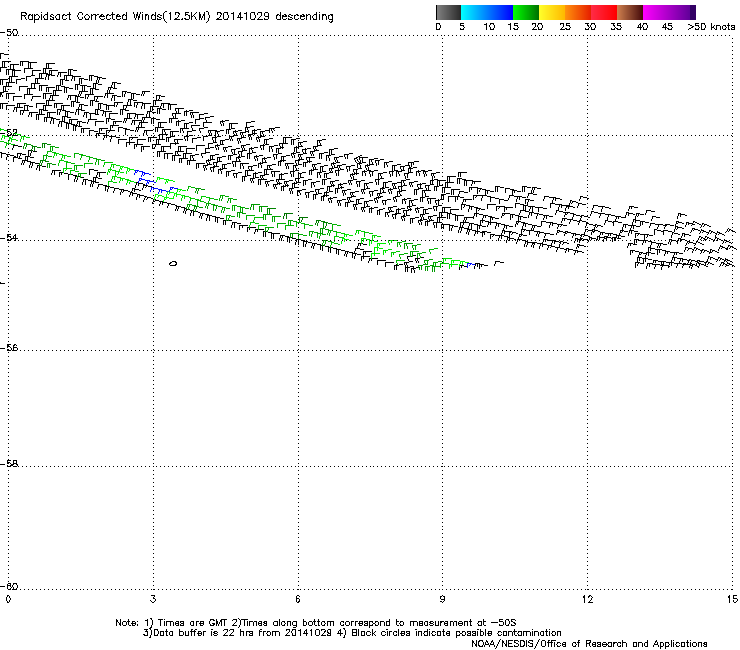Click the cyan-to-blue 5-15 knots color band
This screenshot has width=740, height=650.
(487, 12)
